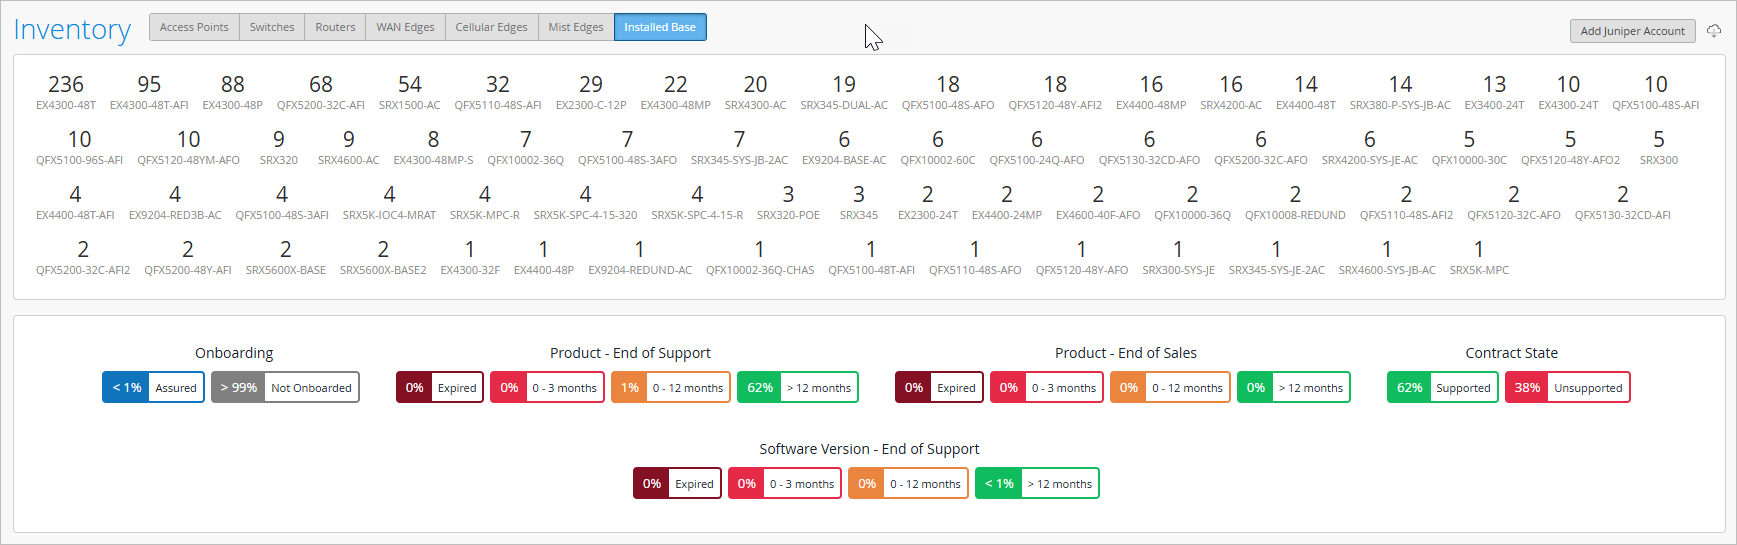Select SRX380-P-SYS-JB-AC model count 14

(1400, 91)
